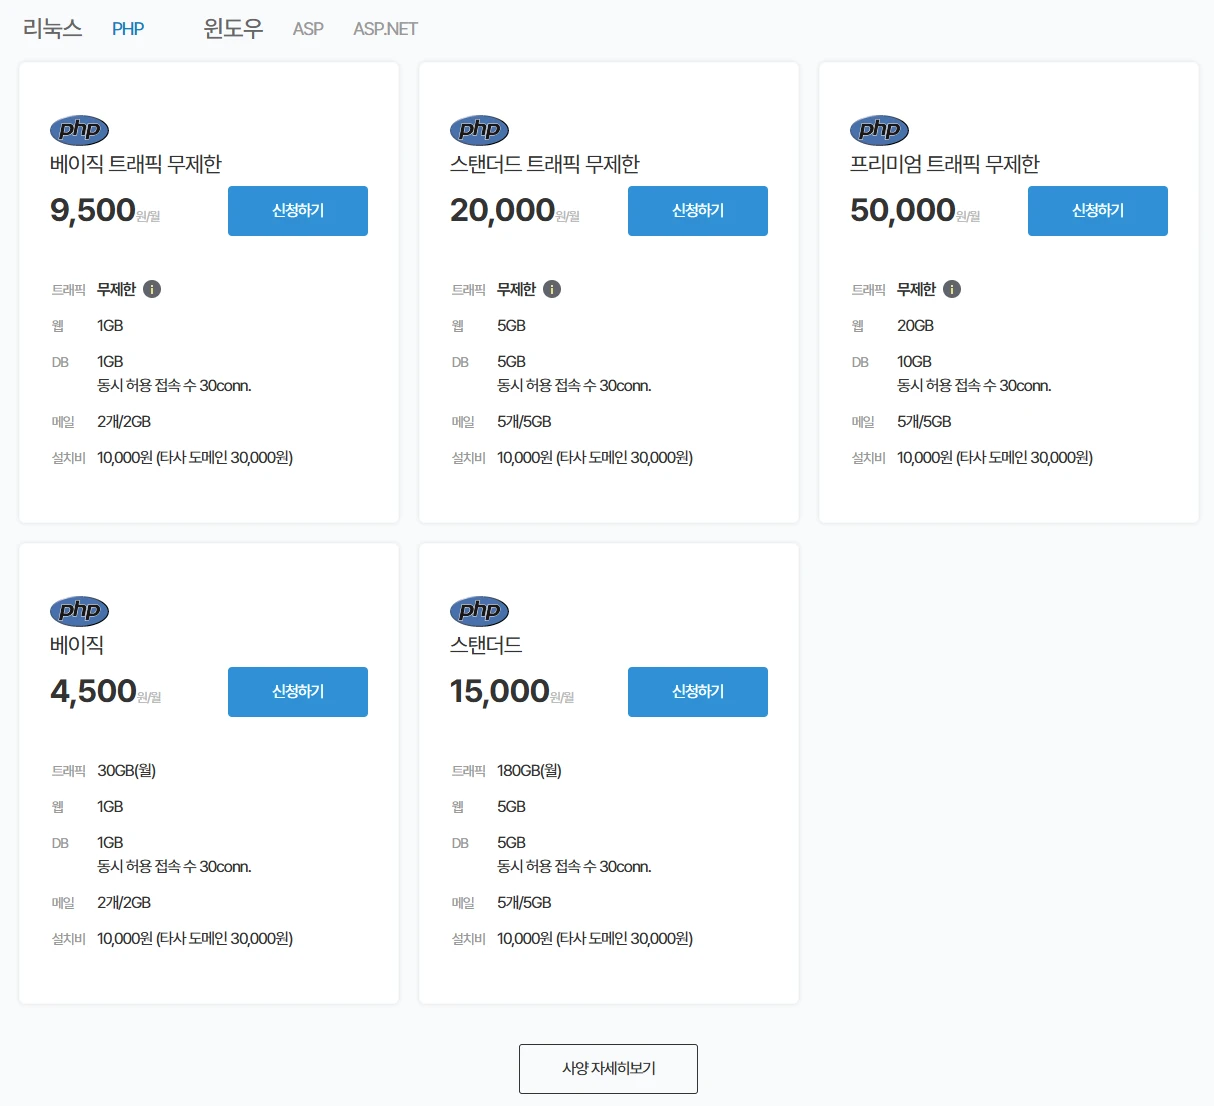Click the PHP logo on 프리미엄 트래픽 무제한 card
The height and width of the screenshot is (1106, 1214).
(879, 130)
